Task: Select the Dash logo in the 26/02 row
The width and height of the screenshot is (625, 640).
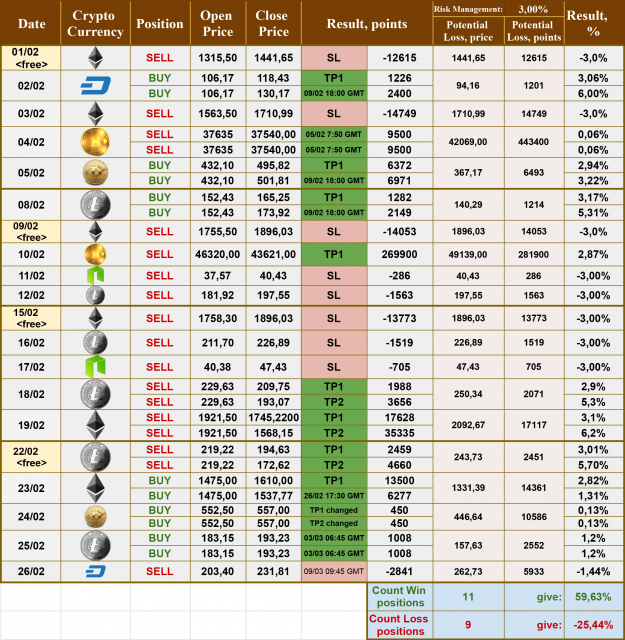Action: 96,571
